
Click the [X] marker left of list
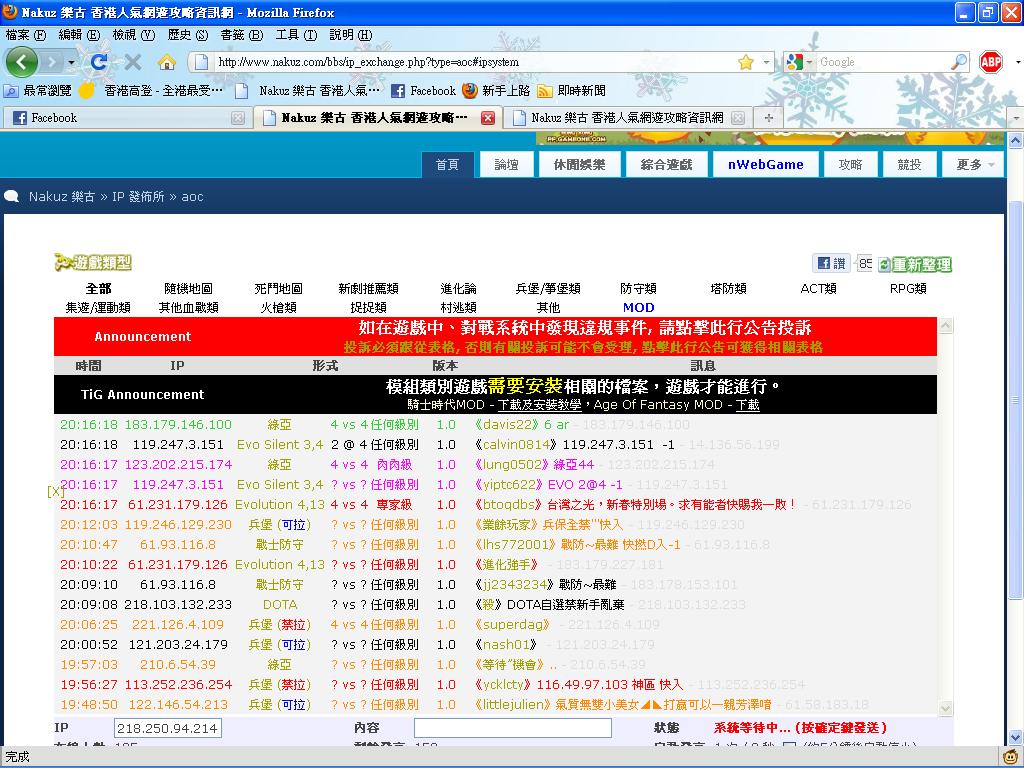coord(55,492)
